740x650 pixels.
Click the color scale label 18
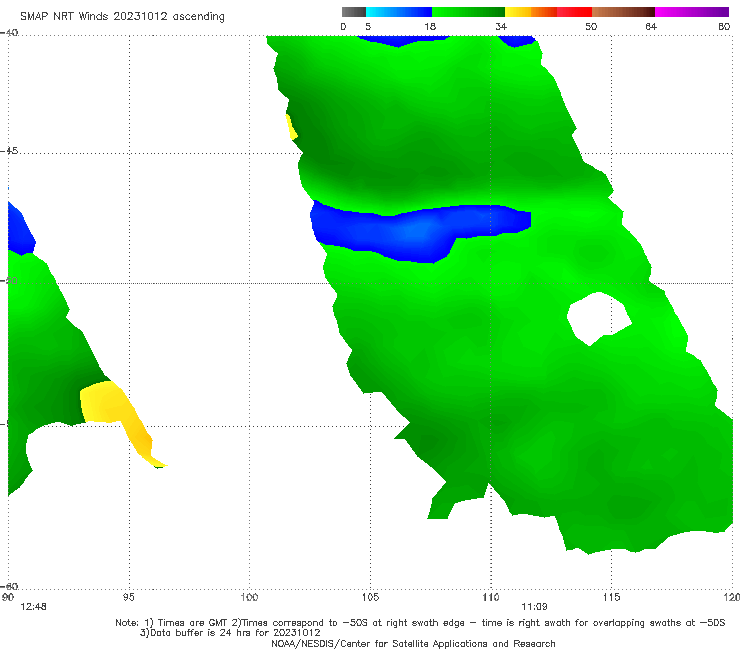[430, 26]
